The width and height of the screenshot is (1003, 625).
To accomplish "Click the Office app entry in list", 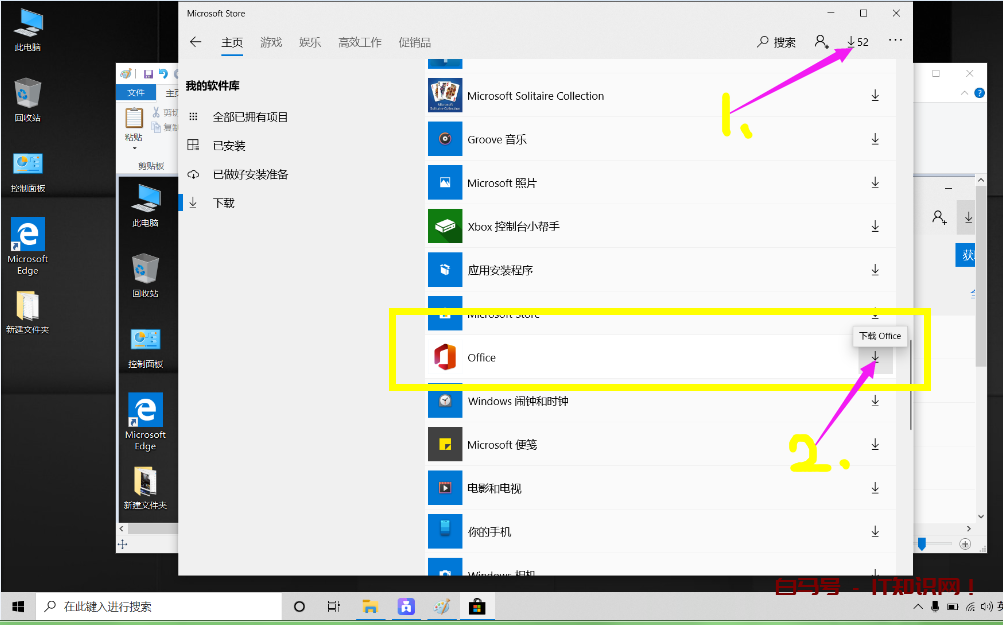I will [481, 358].
